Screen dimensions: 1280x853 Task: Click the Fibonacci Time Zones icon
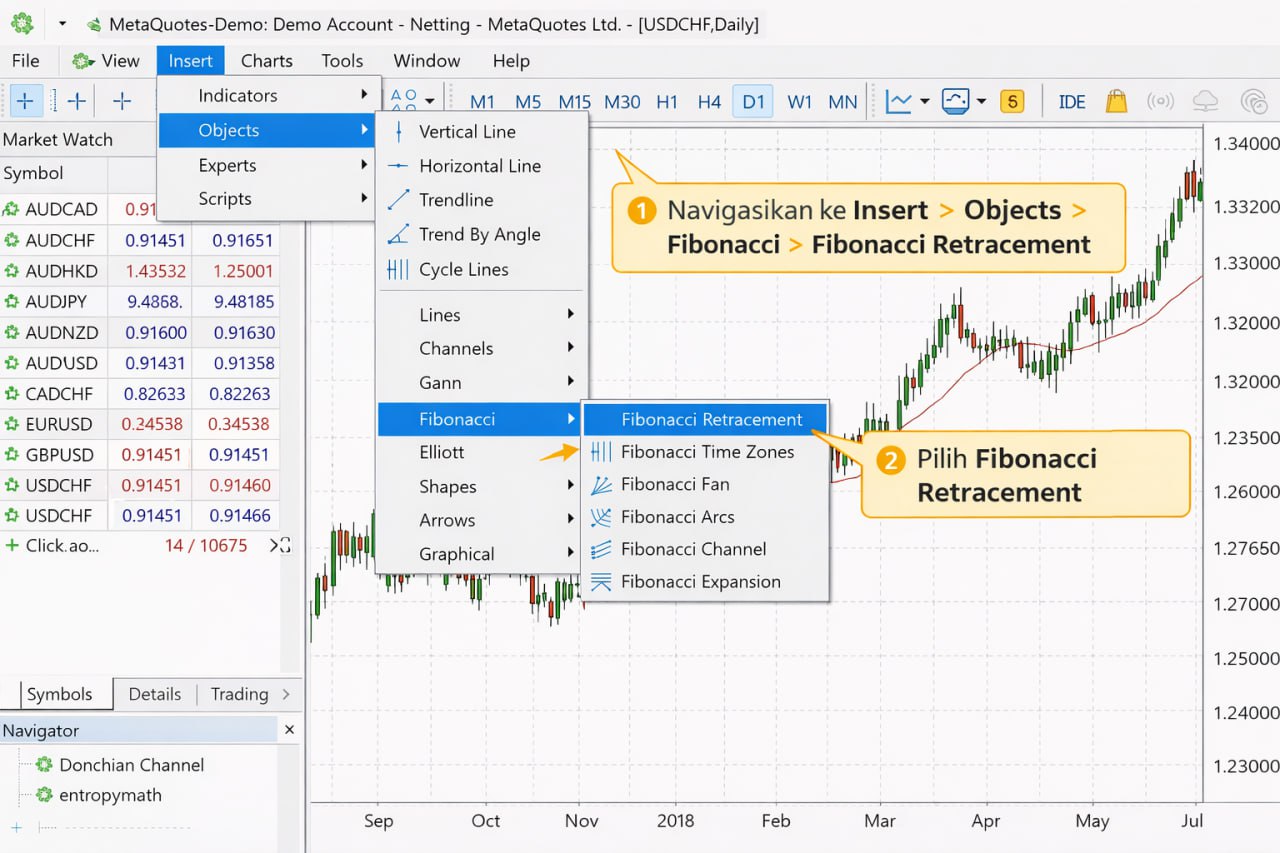tap(601, 452)
